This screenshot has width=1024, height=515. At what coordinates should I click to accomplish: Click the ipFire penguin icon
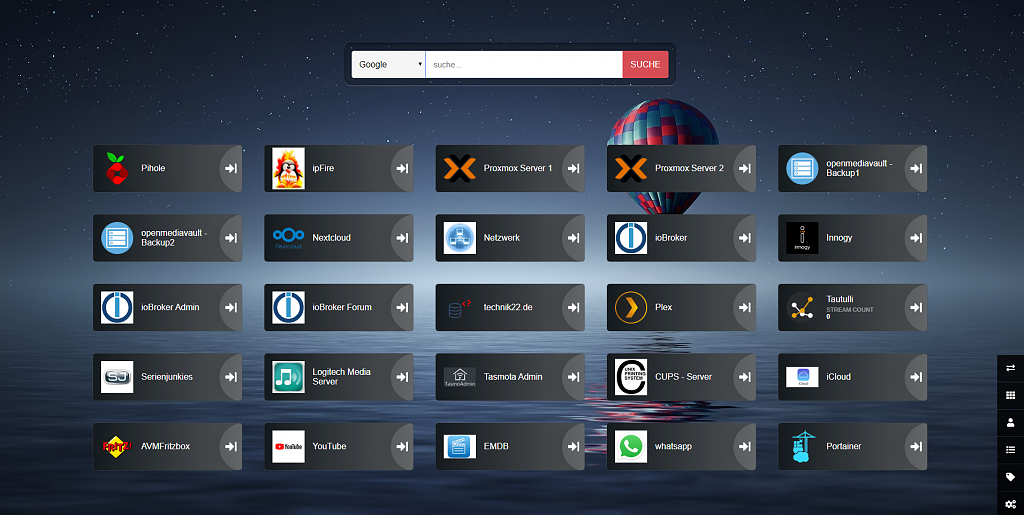(x=288, y=168)
